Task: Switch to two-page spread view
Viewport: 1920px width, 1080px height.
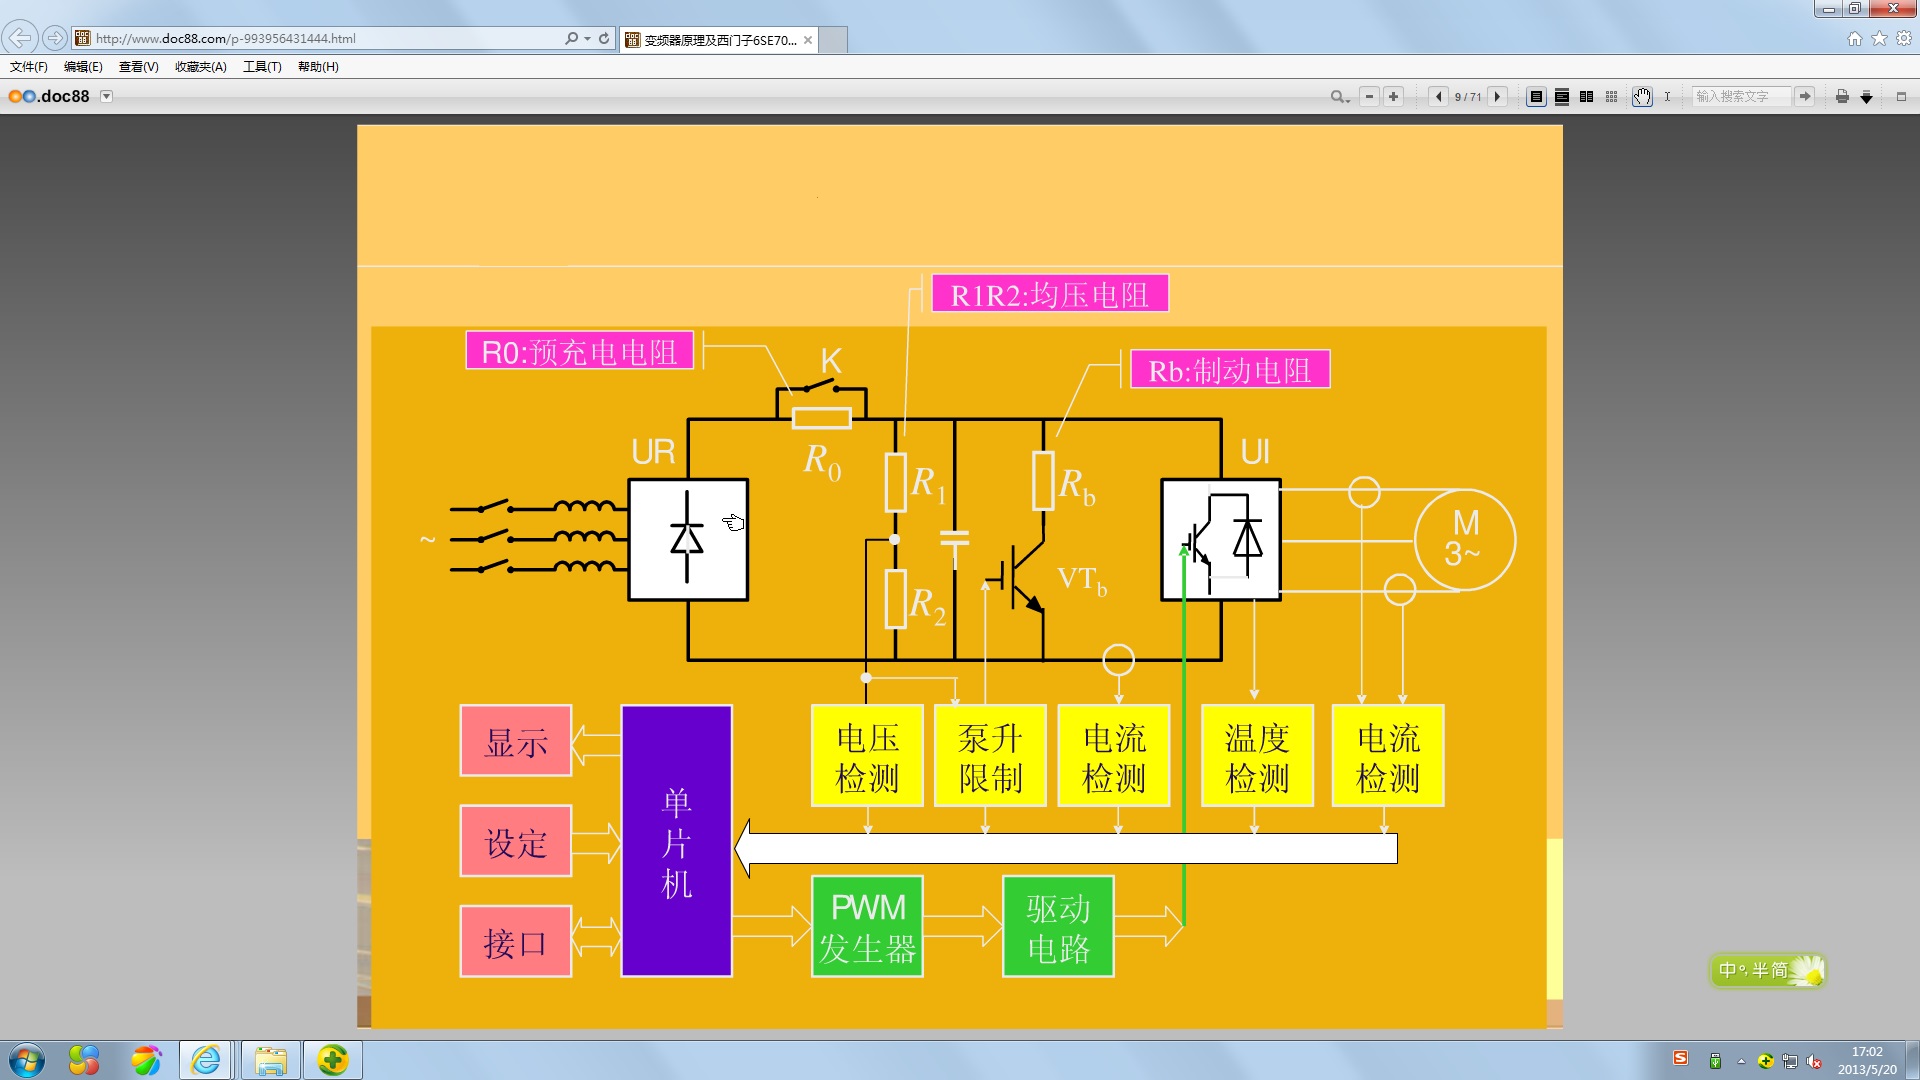Action: pyautogui.click(x=1587, y=97)
